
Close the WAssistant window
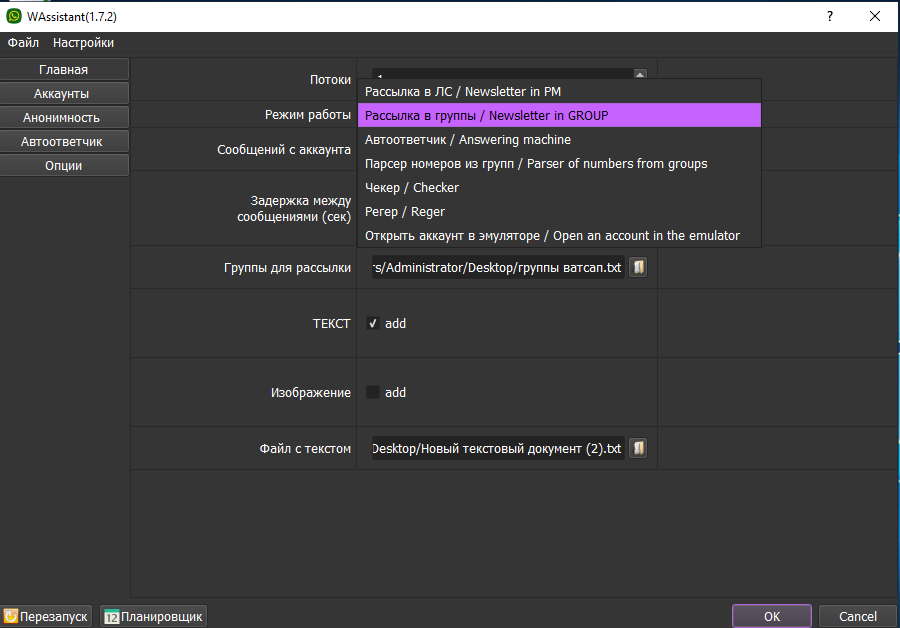[x=875, y=17]
